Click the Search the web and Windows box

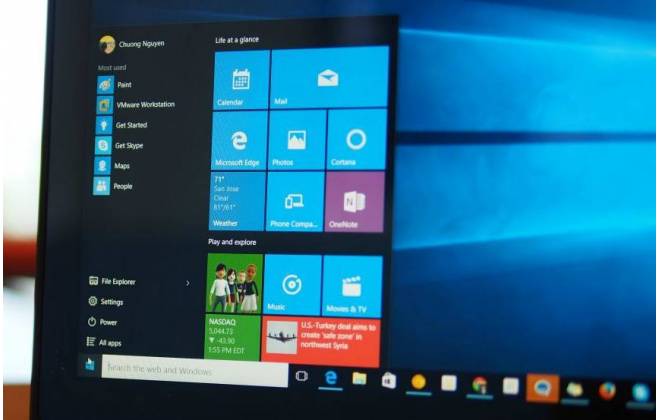coord(180,369)
